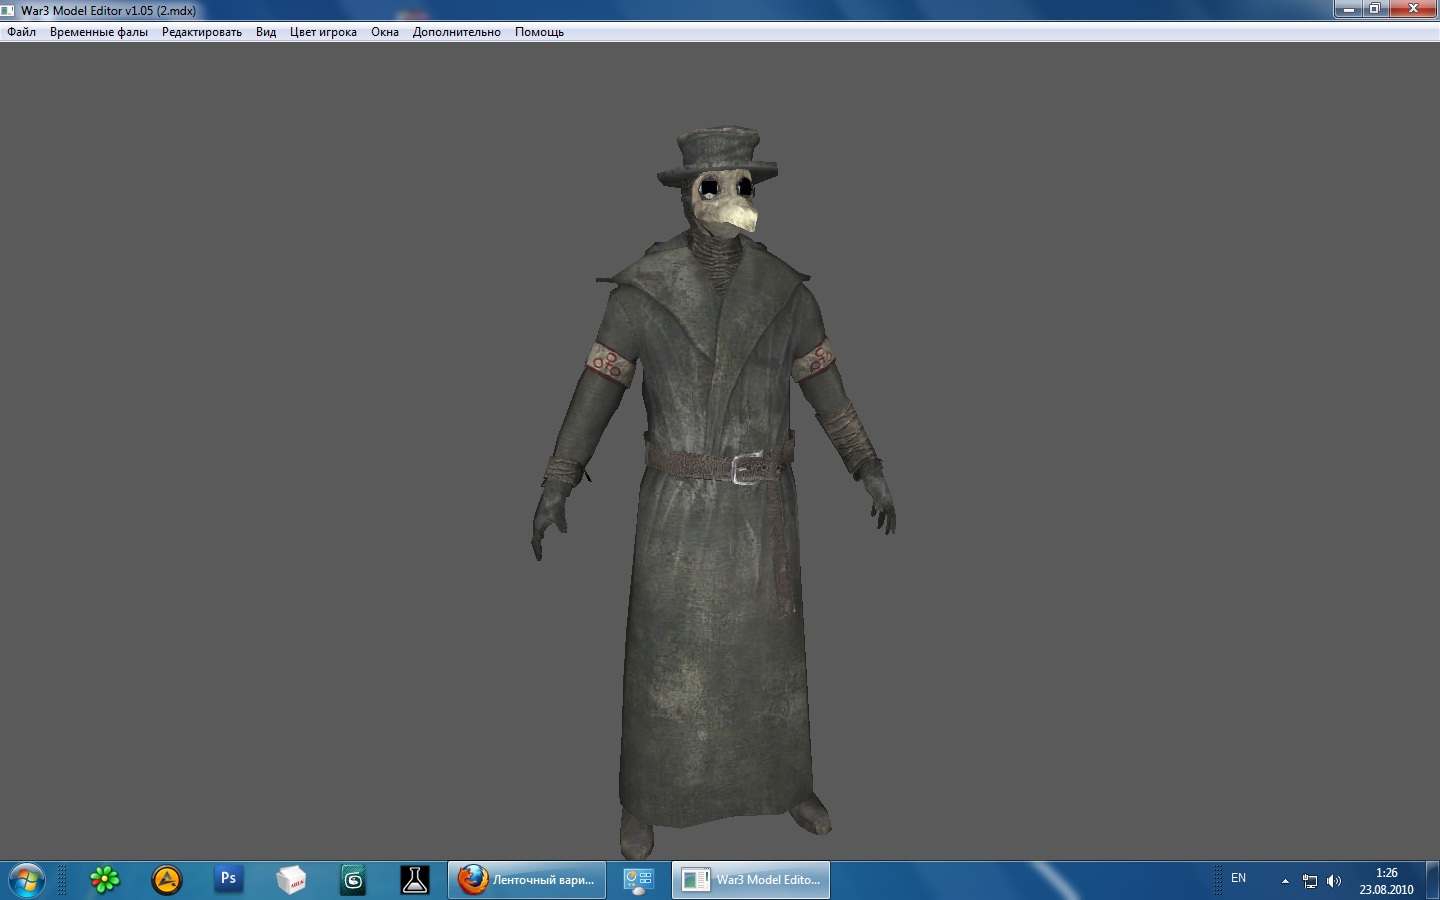Click the Windows Start orb
The width and height of the screenshot is (1440, 900).
click(x=26, y=880)
